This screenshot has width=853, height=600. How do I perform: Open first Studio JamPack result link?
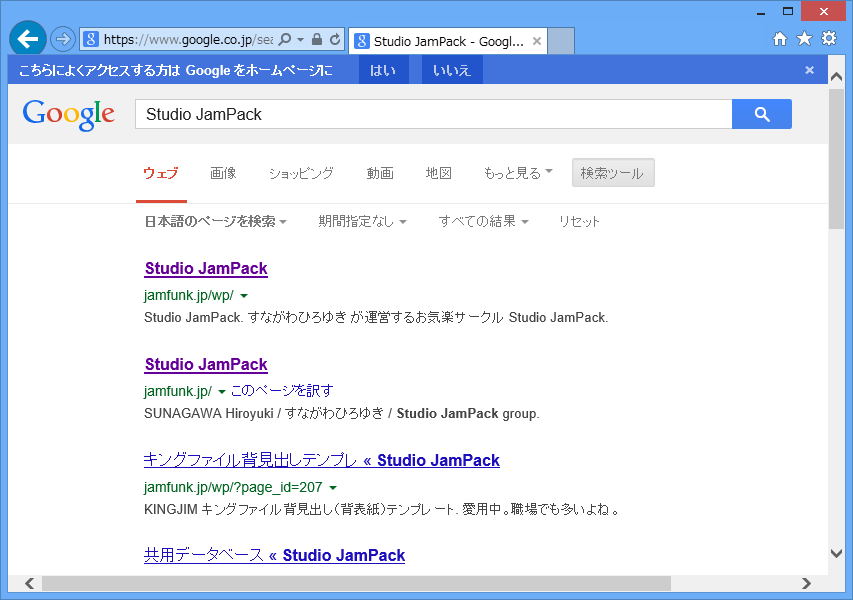click(206, 269)
